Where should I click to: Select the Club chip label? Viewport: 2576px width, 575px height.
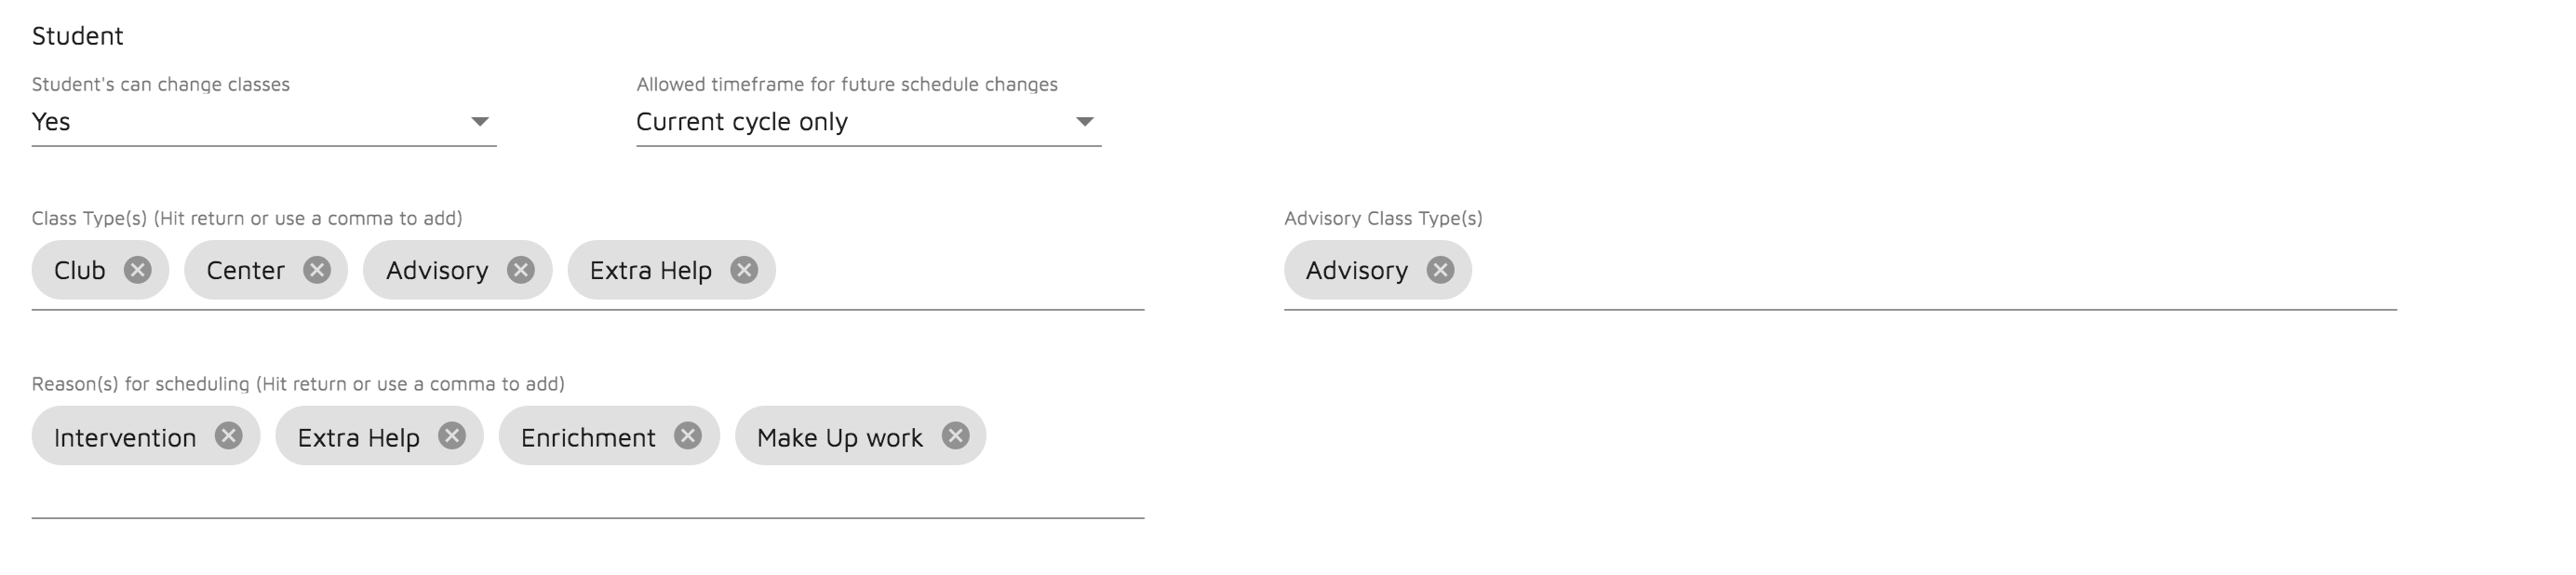[80, 271]
